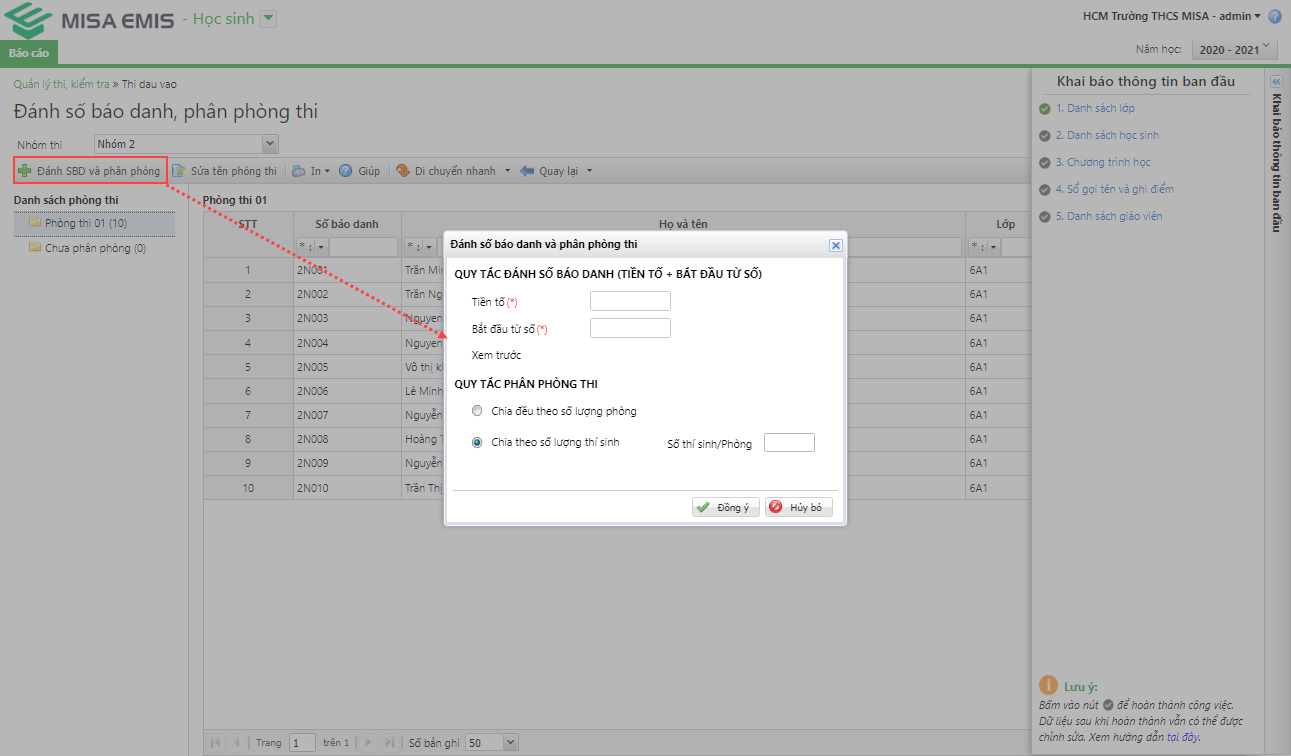Click the Giúp help toolbar button

point(360,171)
